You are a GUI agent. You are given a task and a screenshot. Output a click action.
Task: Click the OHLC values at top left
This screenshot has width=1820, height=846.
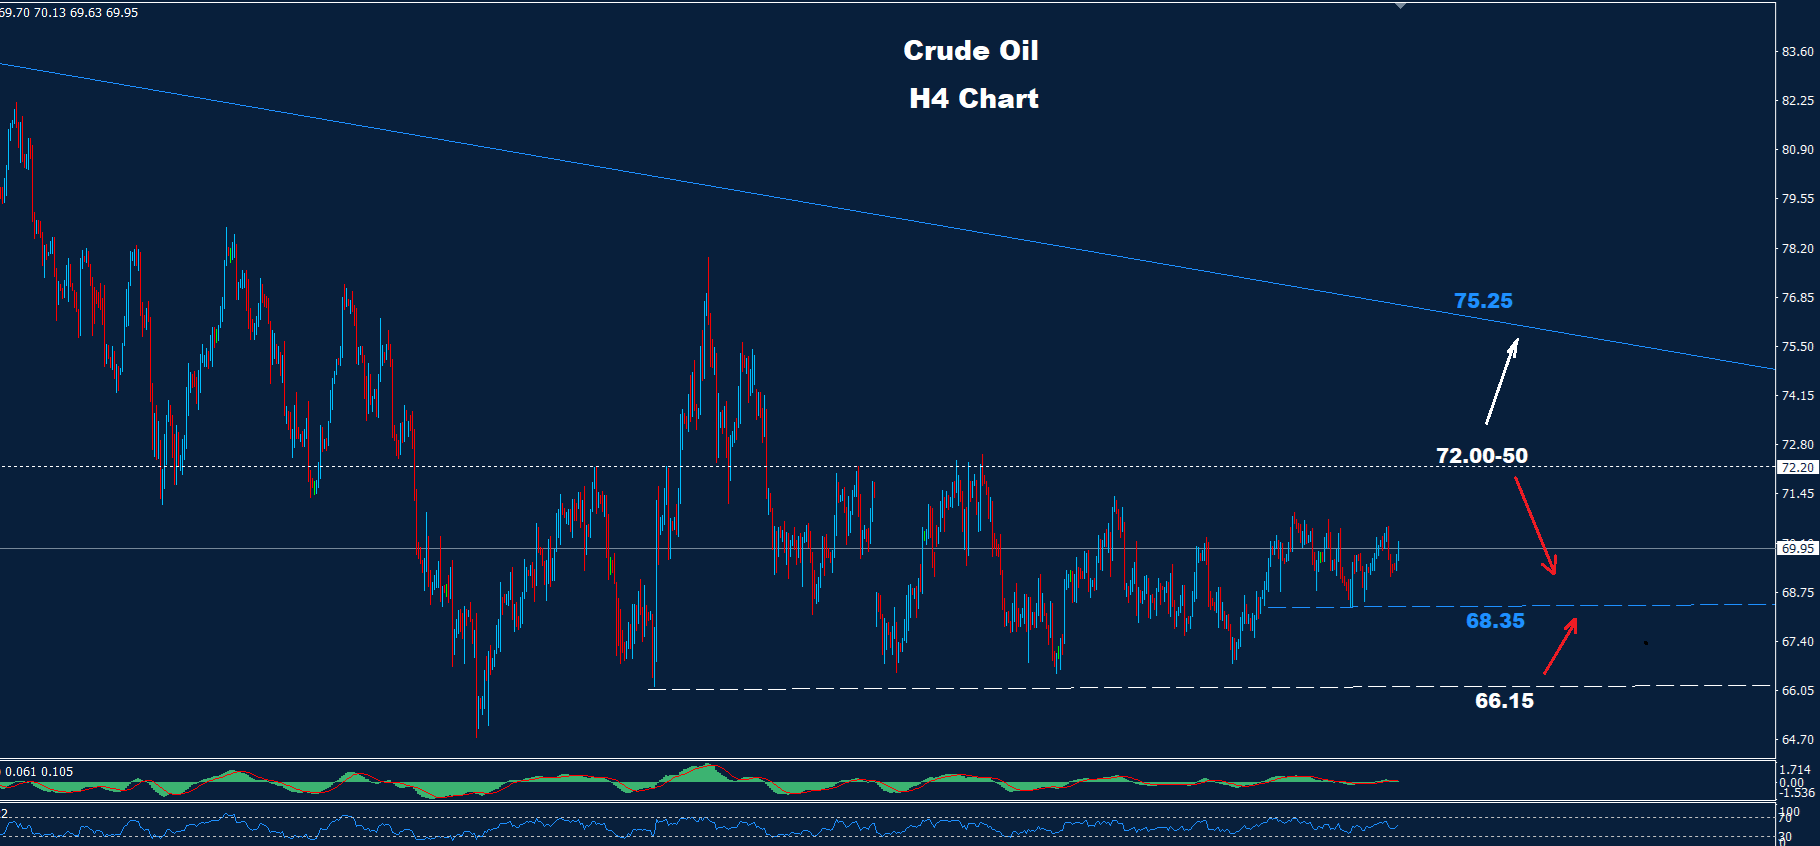click(x=69, y=13)
